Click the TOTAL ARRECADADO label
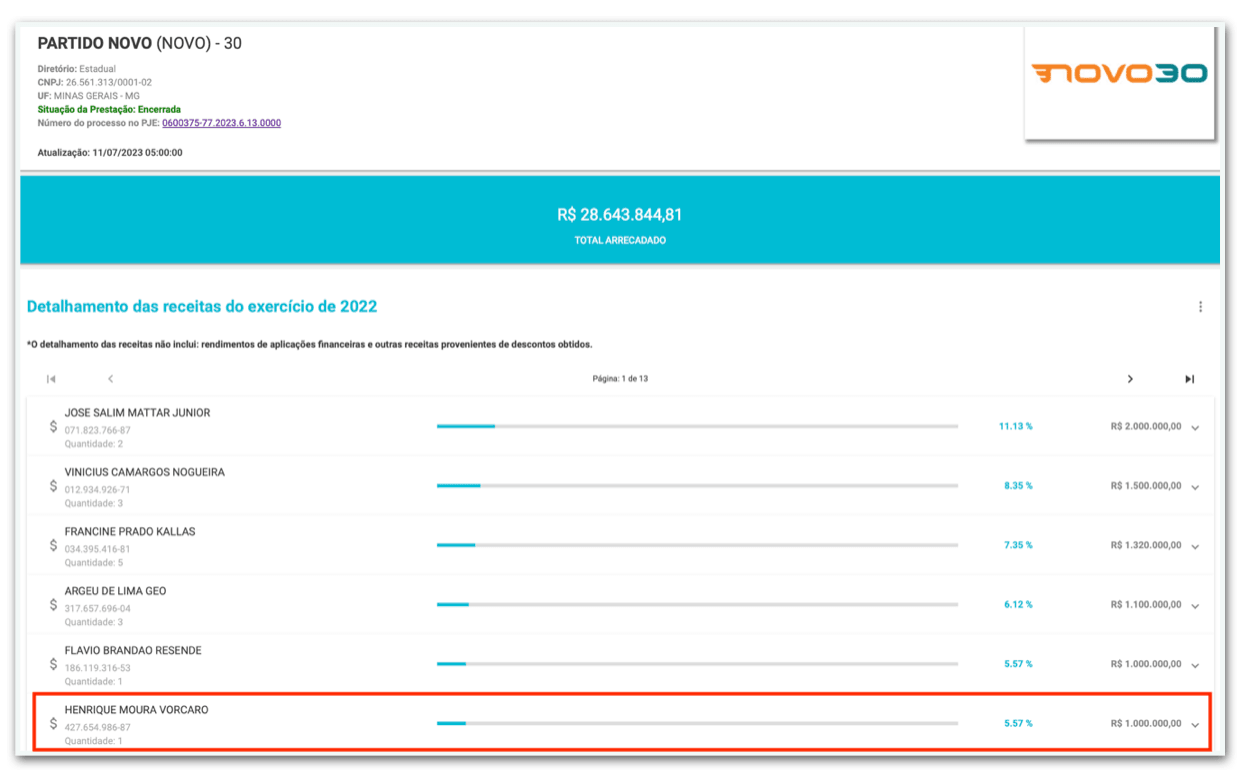This screenshot has width=1238, height=776. (620, 240)
